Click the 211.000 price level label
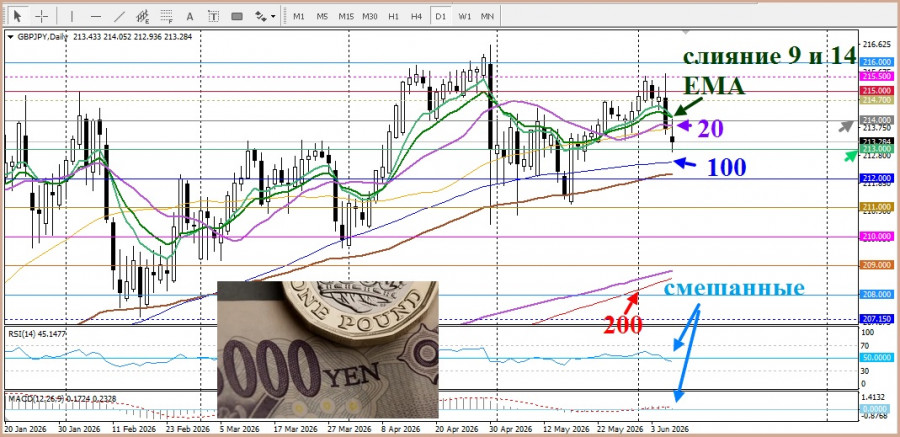Screen dimensions: 900x437 pyautogui.click(x=876, y=207)
